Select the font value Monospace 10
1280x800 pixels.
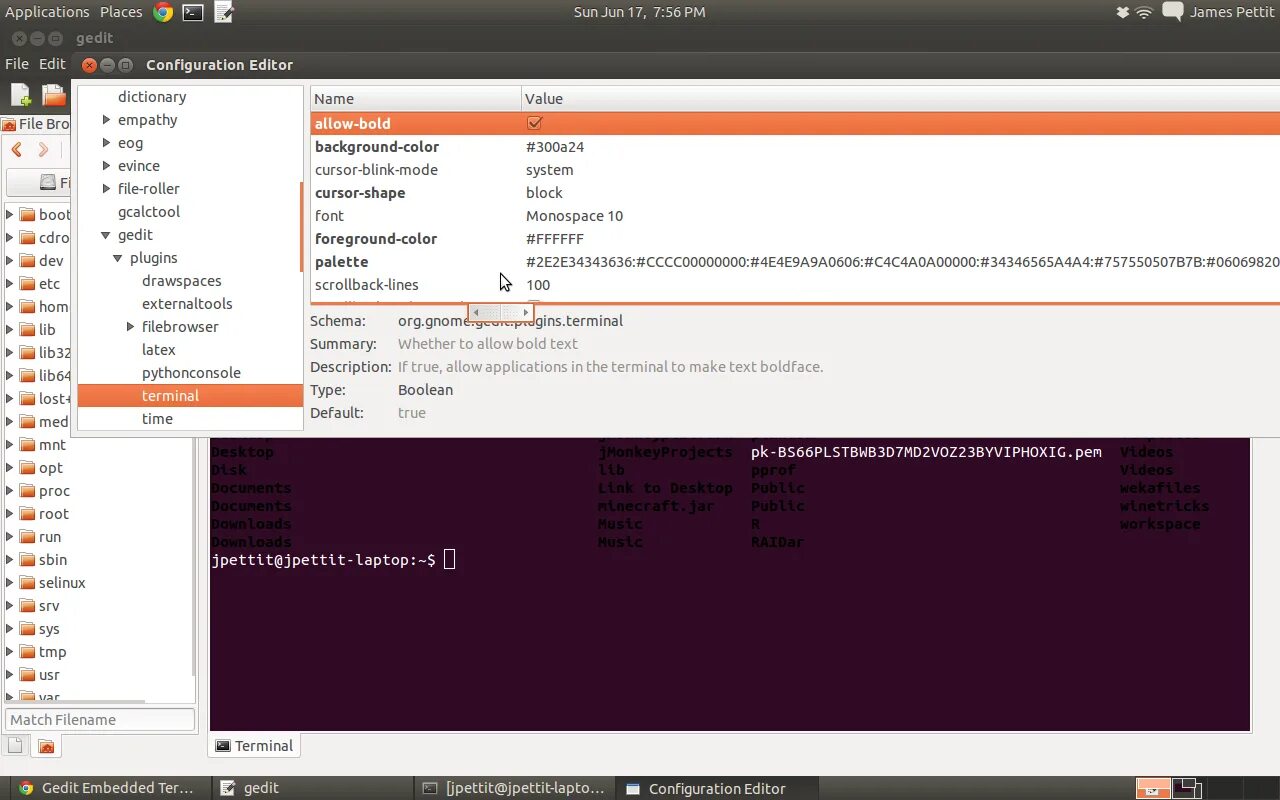(574, 216)
